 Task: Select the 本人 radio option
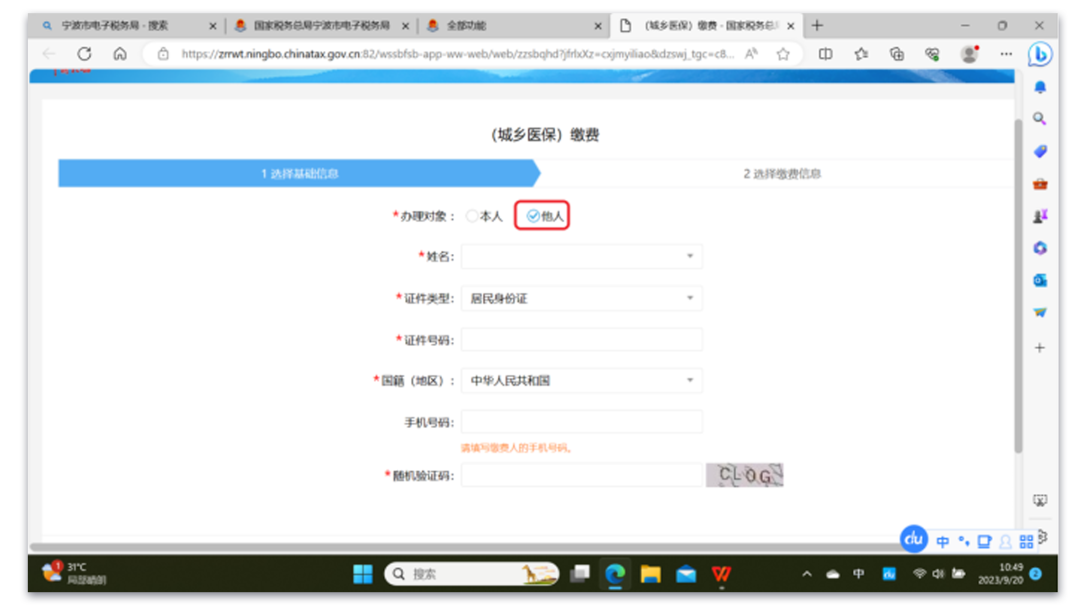[x=472, y=216]
